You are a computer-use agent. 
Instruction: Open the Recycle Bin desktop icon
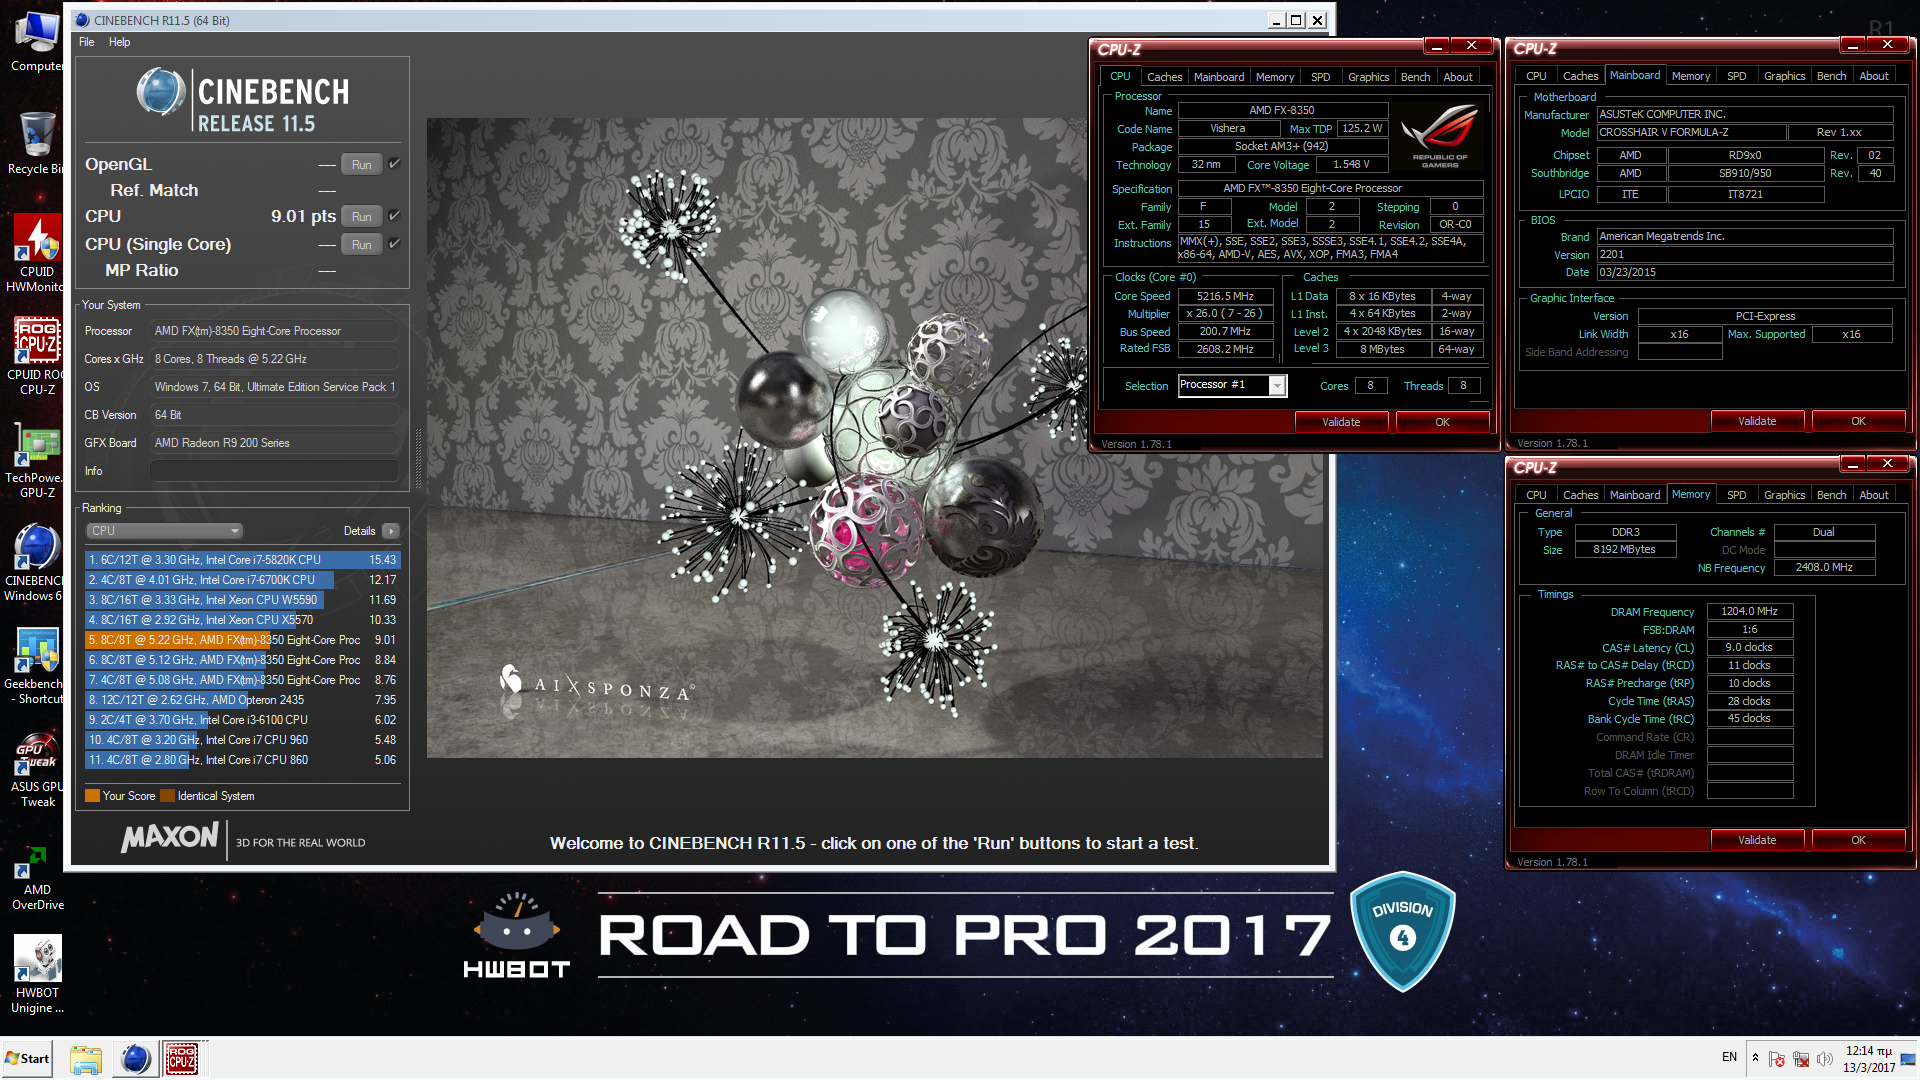tap(36, 143)
